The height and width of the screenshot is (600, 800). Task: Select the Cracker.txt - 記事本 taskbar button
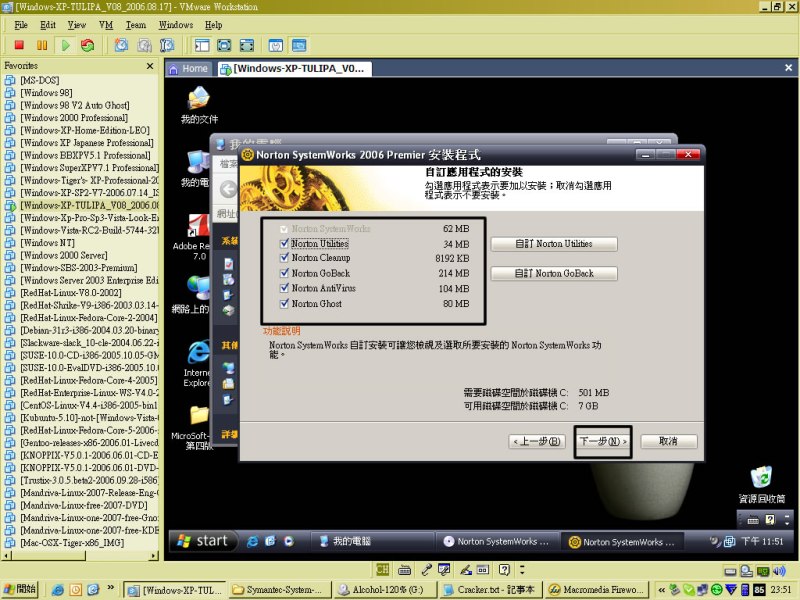(x=490, y=590)
